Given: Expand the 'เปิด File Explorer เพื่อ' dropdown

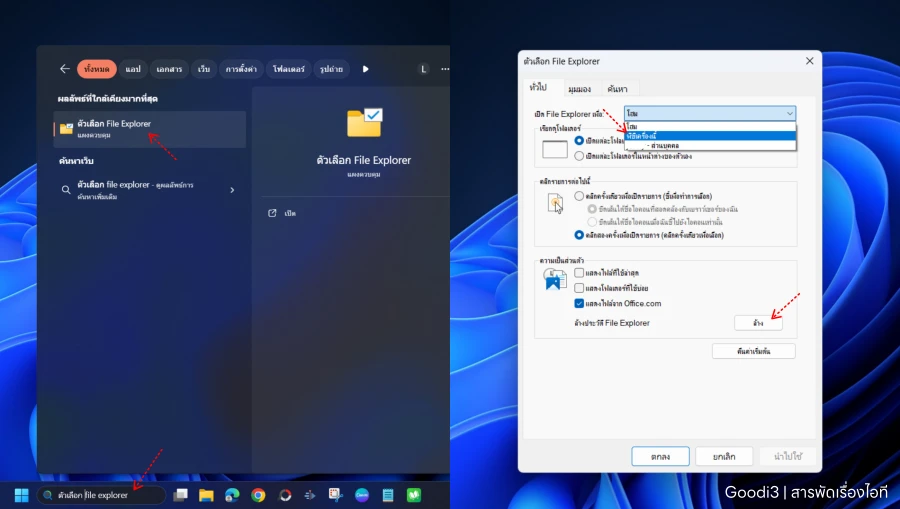Looking at the screenshot, I should pos(710,114).
